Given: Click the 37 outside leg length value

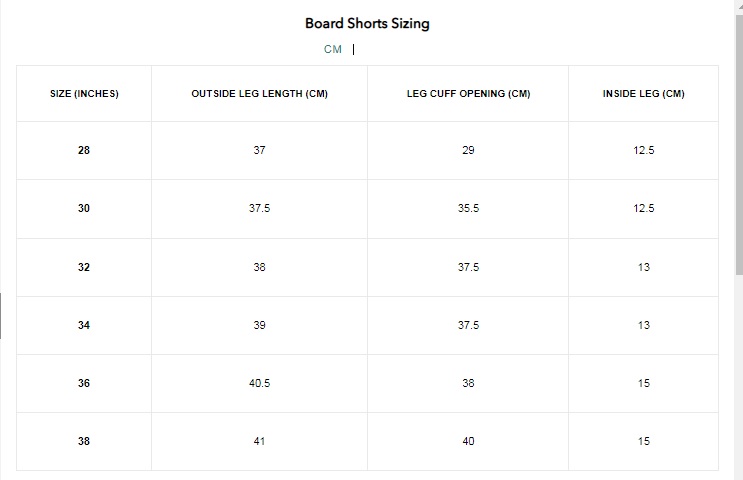Looking at the screenshot, I should coord(259,150).
